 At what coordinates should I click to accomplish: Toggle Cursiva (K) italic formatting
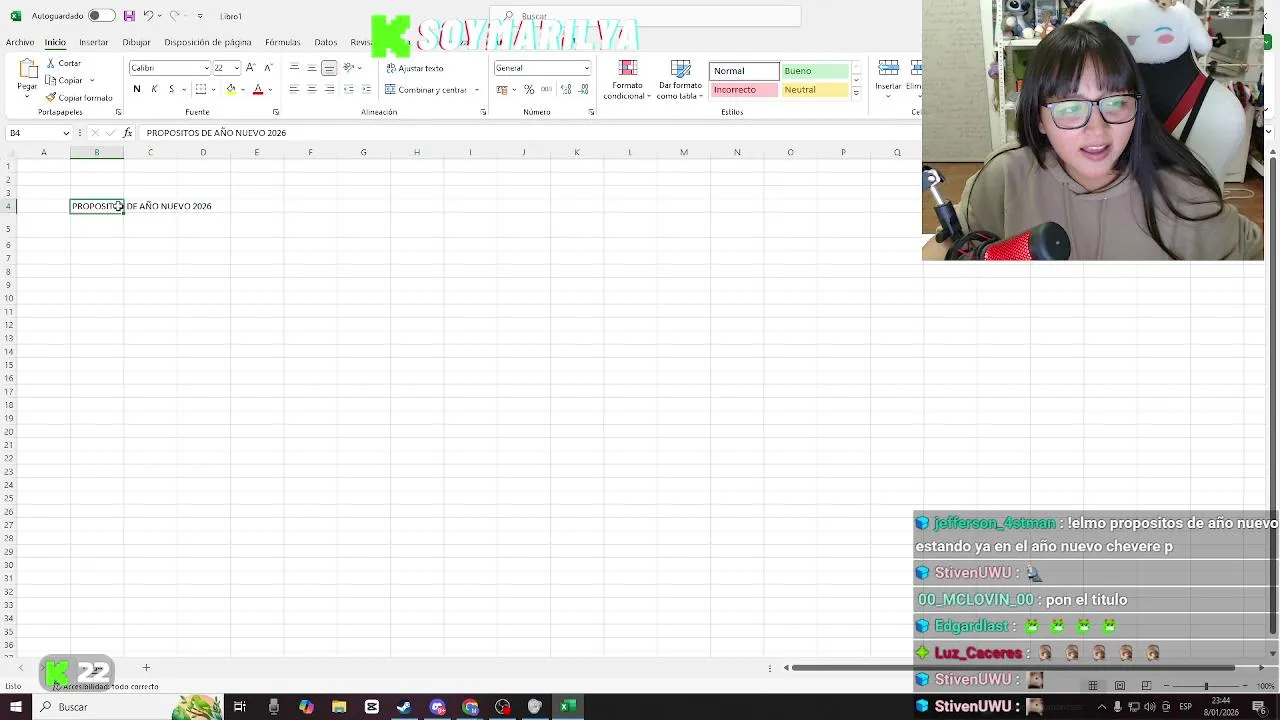click(x=154, y=89)
